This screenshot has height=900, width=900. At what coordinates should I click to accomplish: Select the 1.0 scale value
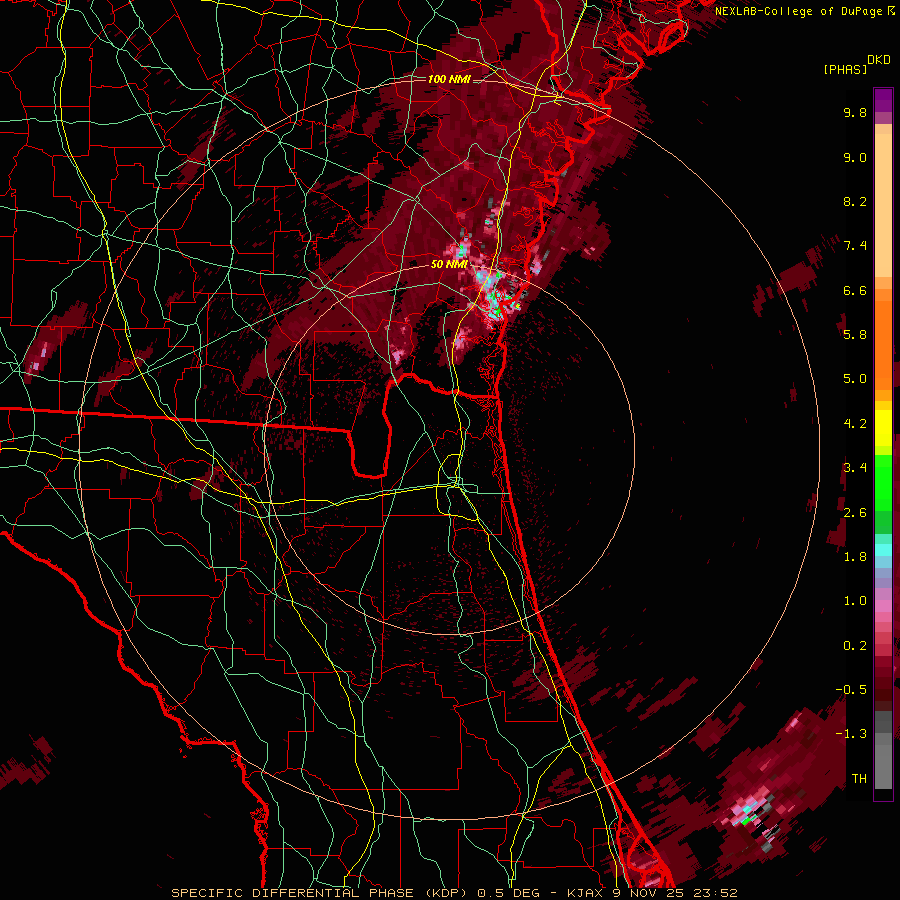[x=855, y=601]
